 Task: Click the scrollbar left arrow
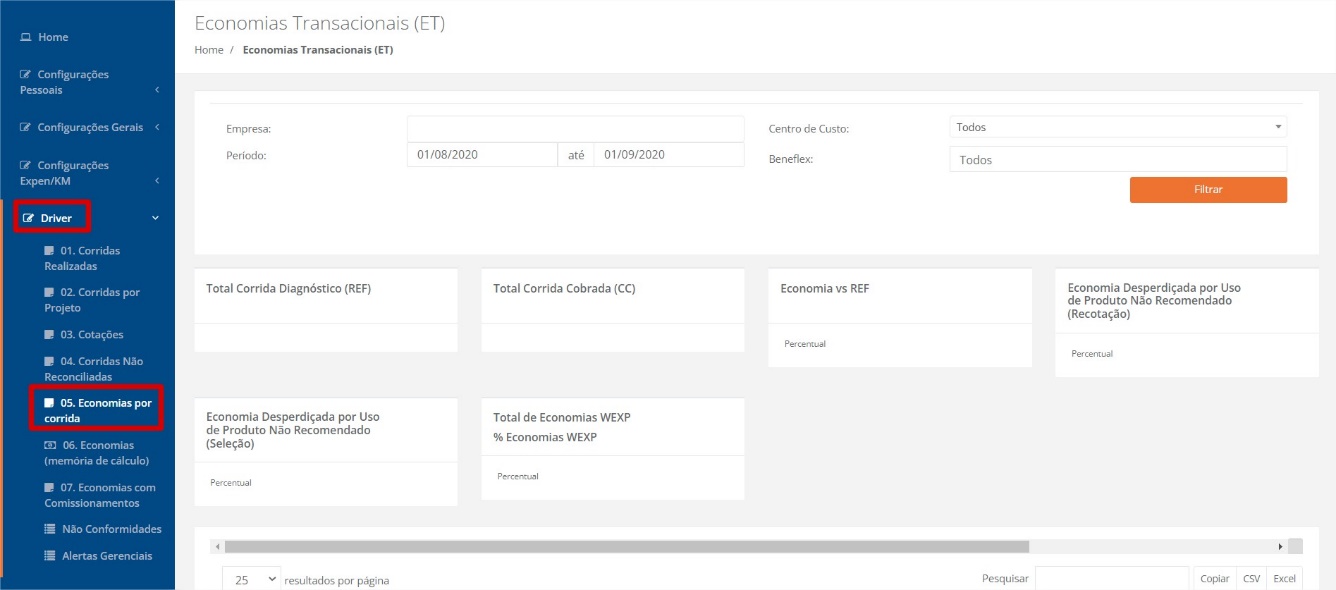[x=218, y=547]
